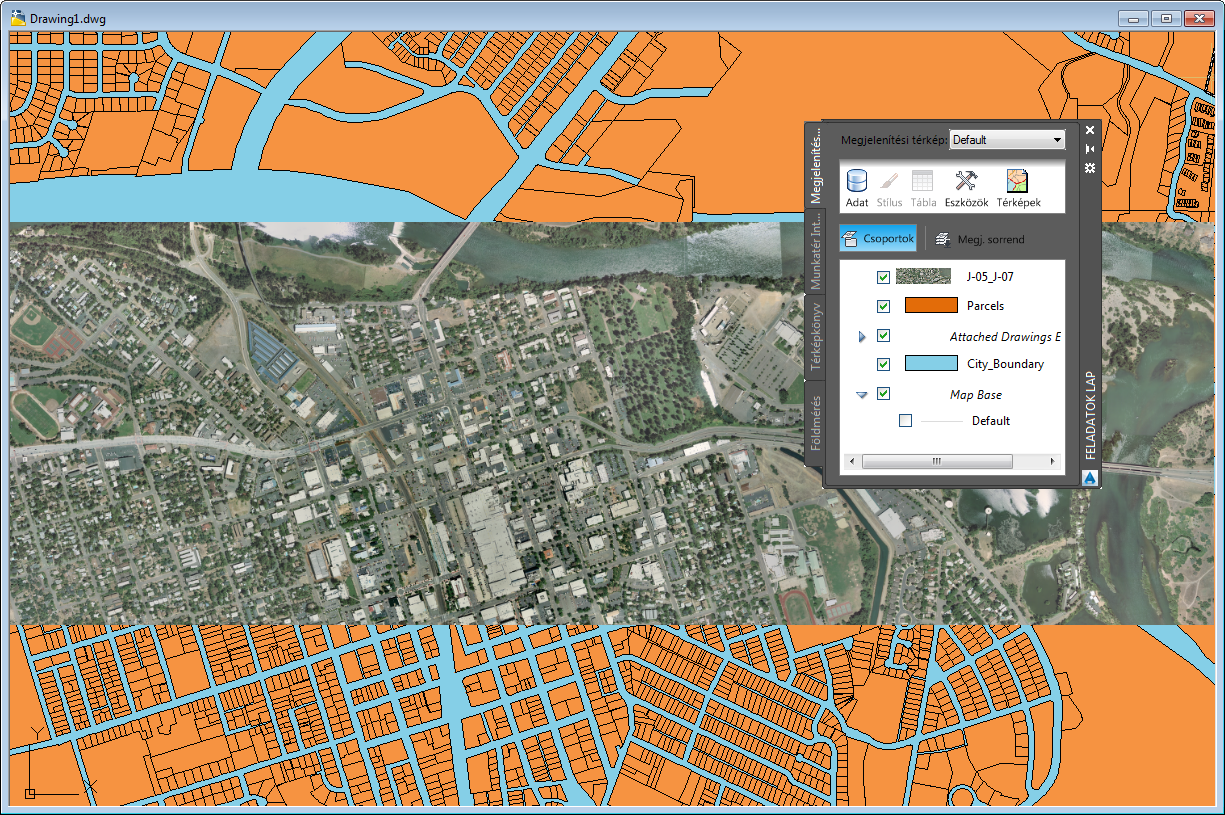The width and height of the screenshot is (1225, 815).
Task: Select the Megjelenítés tab
Action: click(x=815, y=166)
